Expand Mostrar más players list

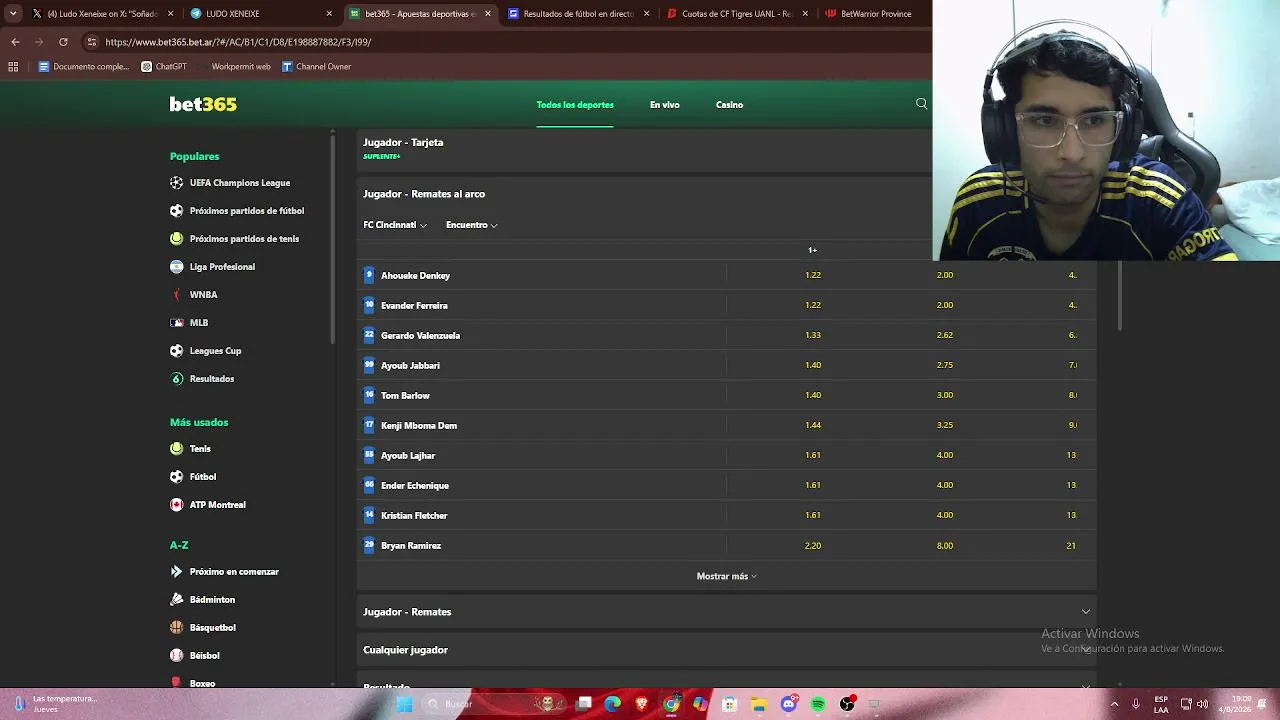coord(727,576)
